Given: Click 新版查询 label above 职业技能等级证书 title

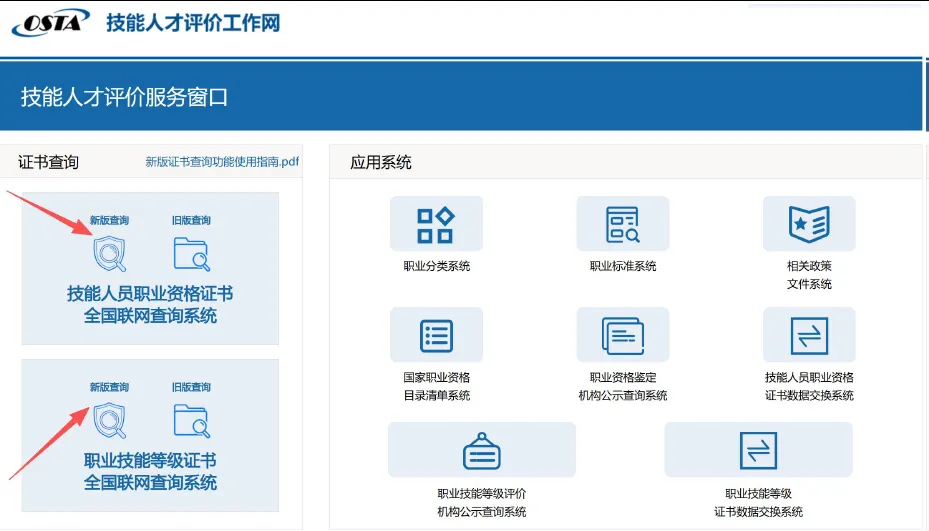Looking at the screenshot, I should pos(110,387).
